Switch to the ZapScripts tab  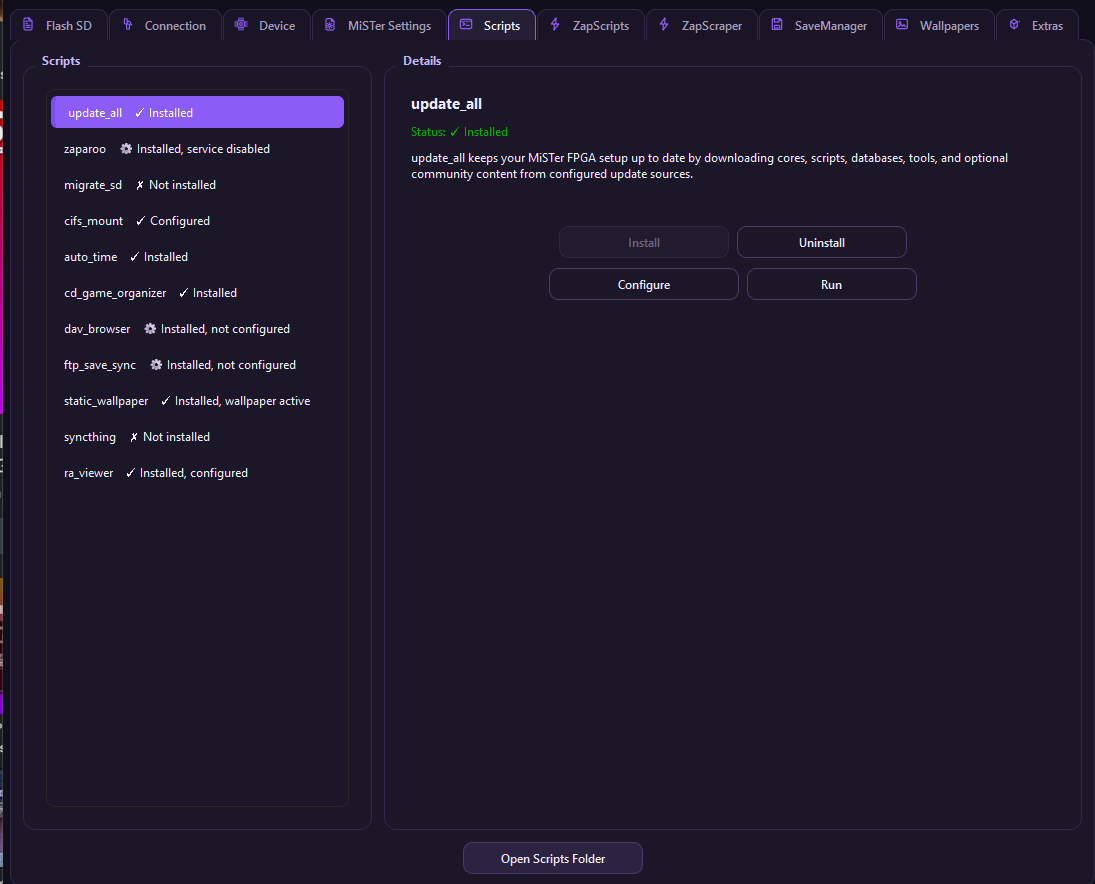coord(591,25)
